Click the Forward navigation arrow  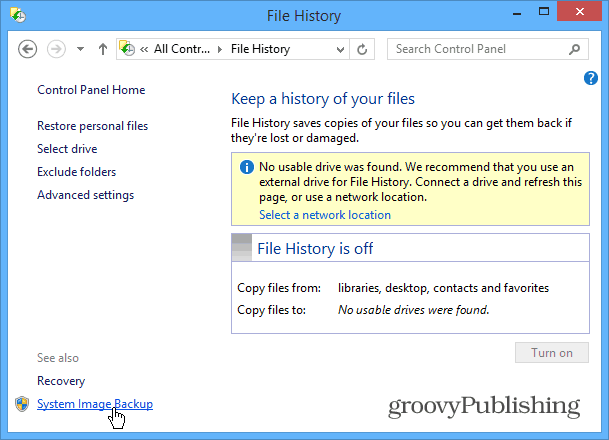pos(56,49)
